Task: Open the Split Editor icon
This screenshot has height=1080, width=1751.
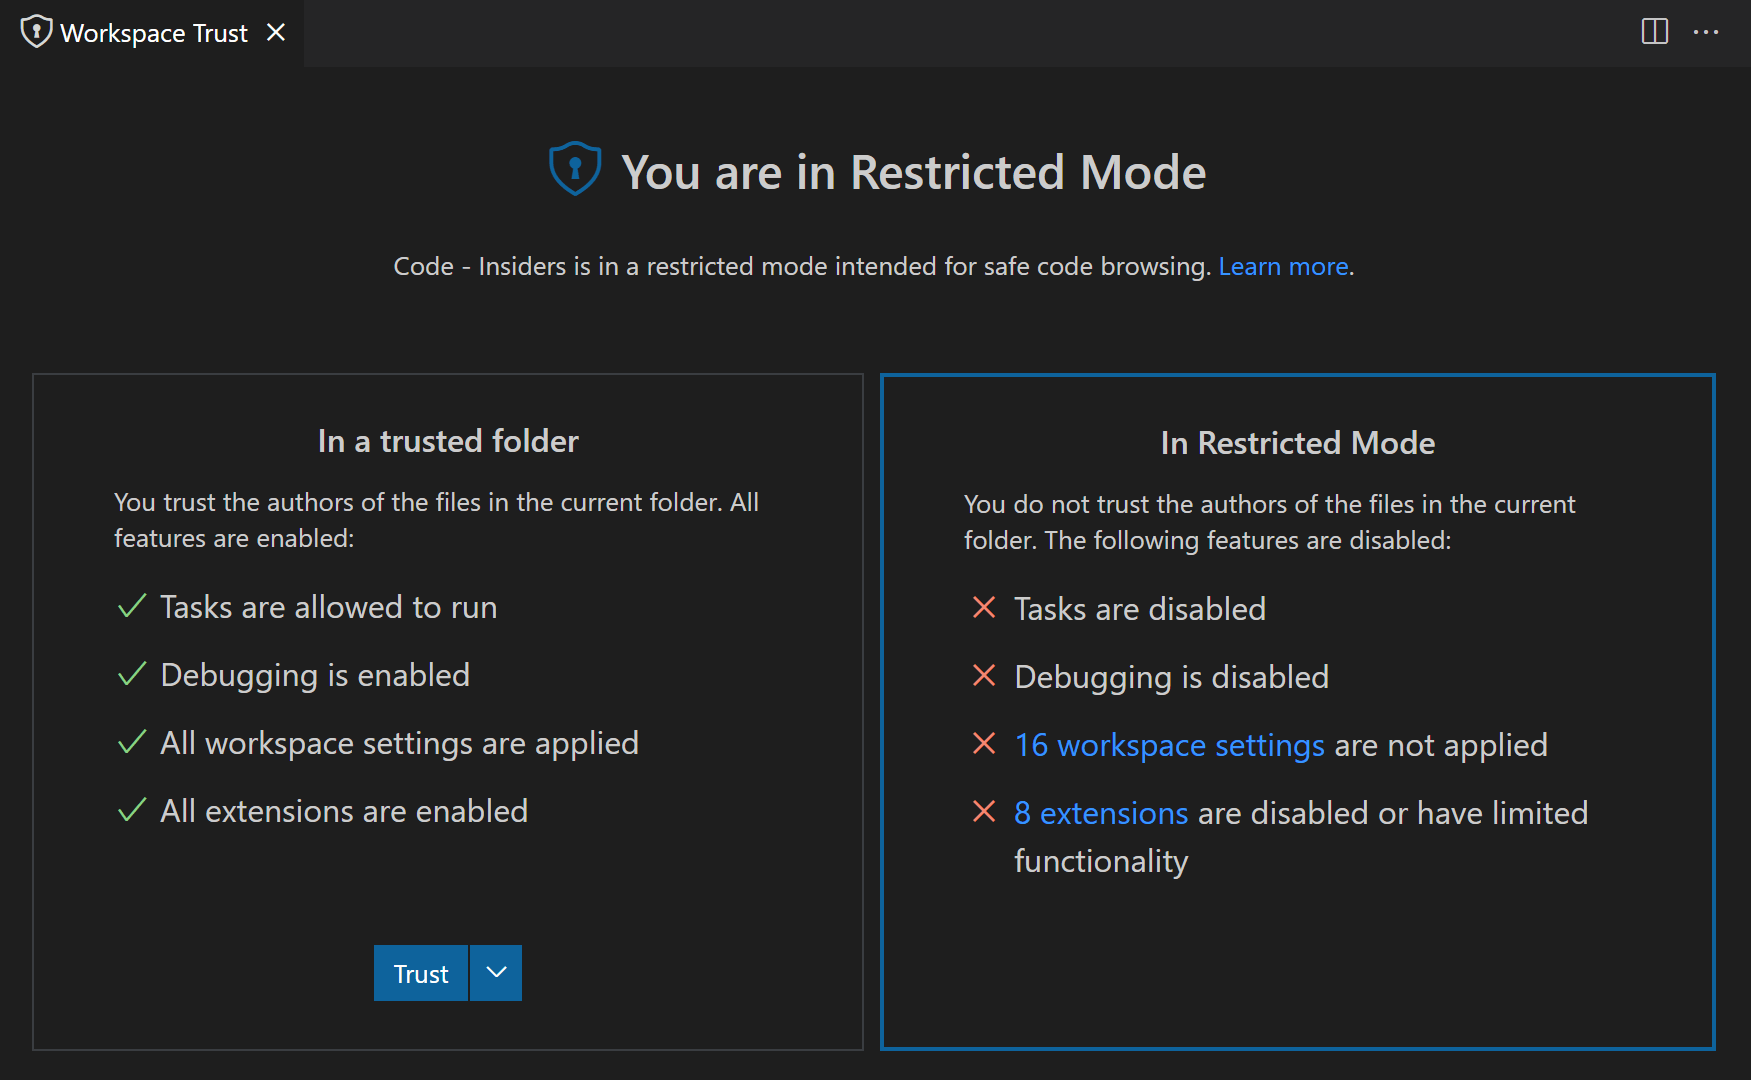Action: (1655, 31)
